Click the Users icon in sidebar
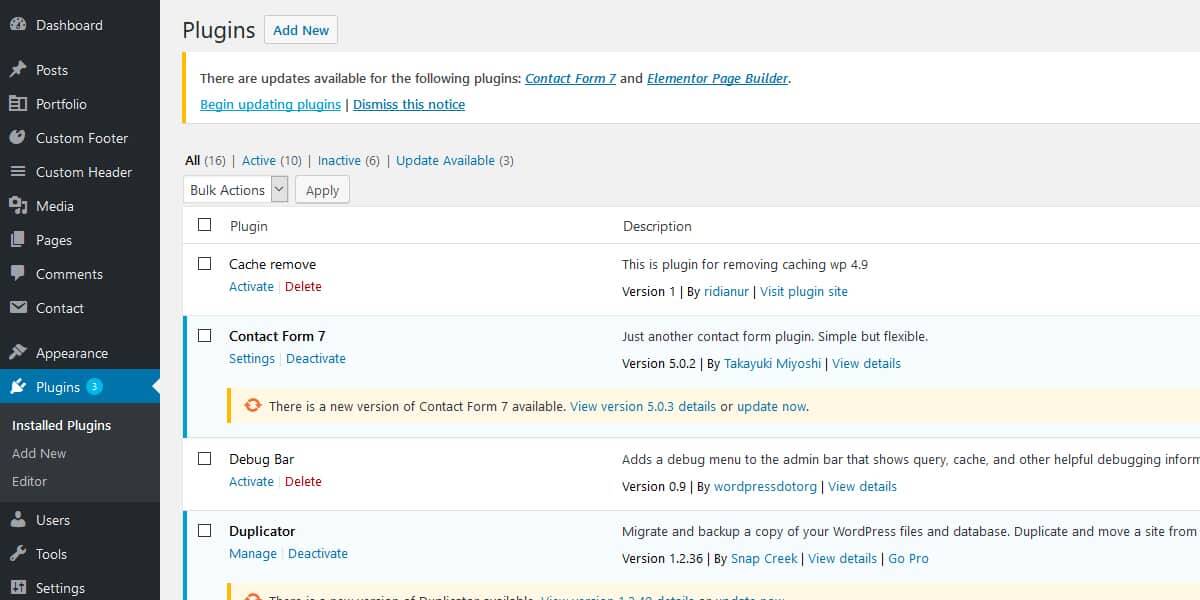The height and width of the screenshot is (600, 1200). (x=18, y=520)
